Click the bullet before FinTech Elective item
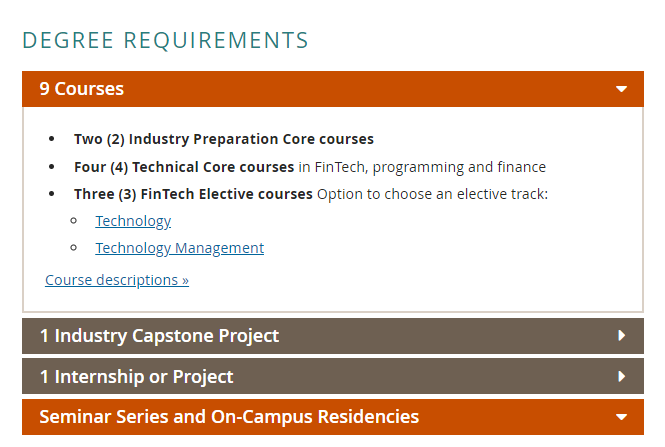The height and width of the screenshot is (447, 665). pos(52,194)
